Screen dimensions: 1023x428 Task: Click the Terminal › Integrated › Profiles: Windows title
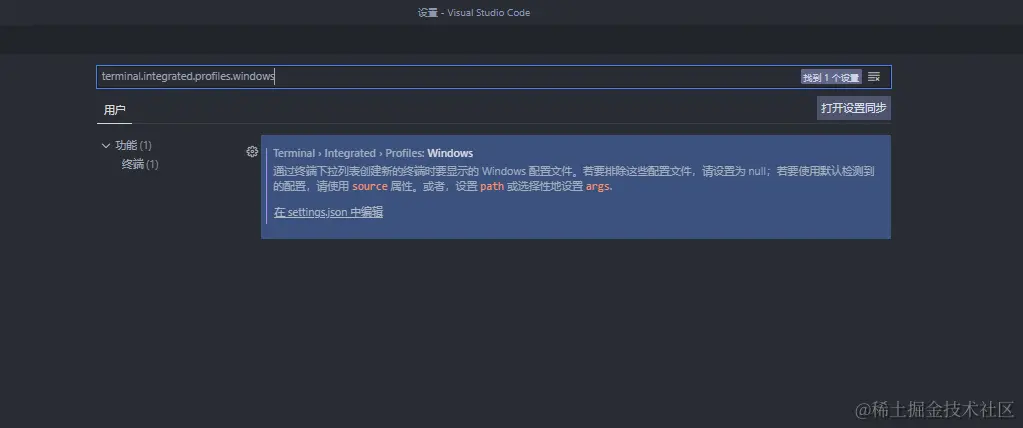[x=373, y=153]
